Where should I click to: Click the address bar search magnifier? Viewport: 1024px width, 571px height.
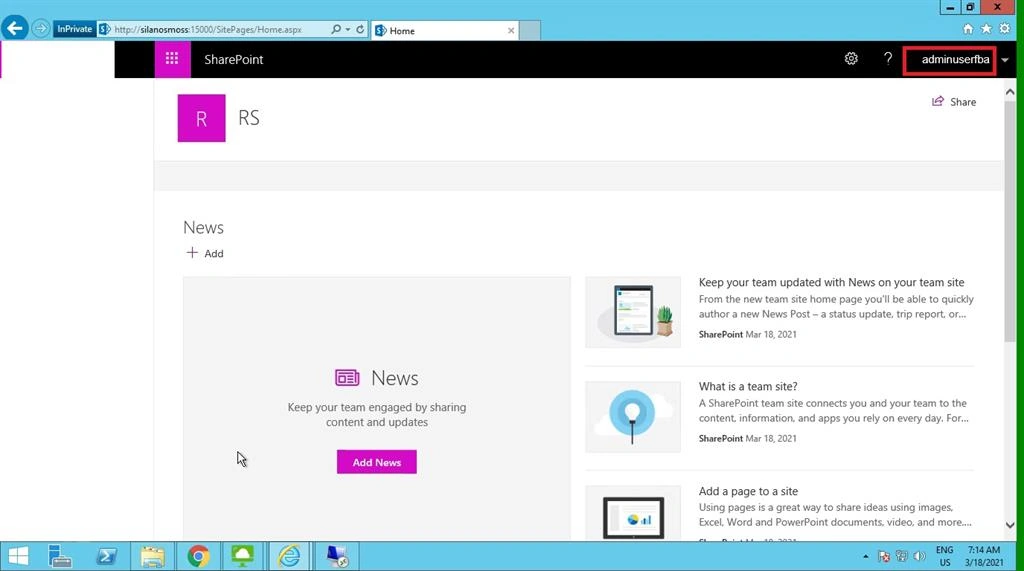pyautogui.click(x=336, y=29)
